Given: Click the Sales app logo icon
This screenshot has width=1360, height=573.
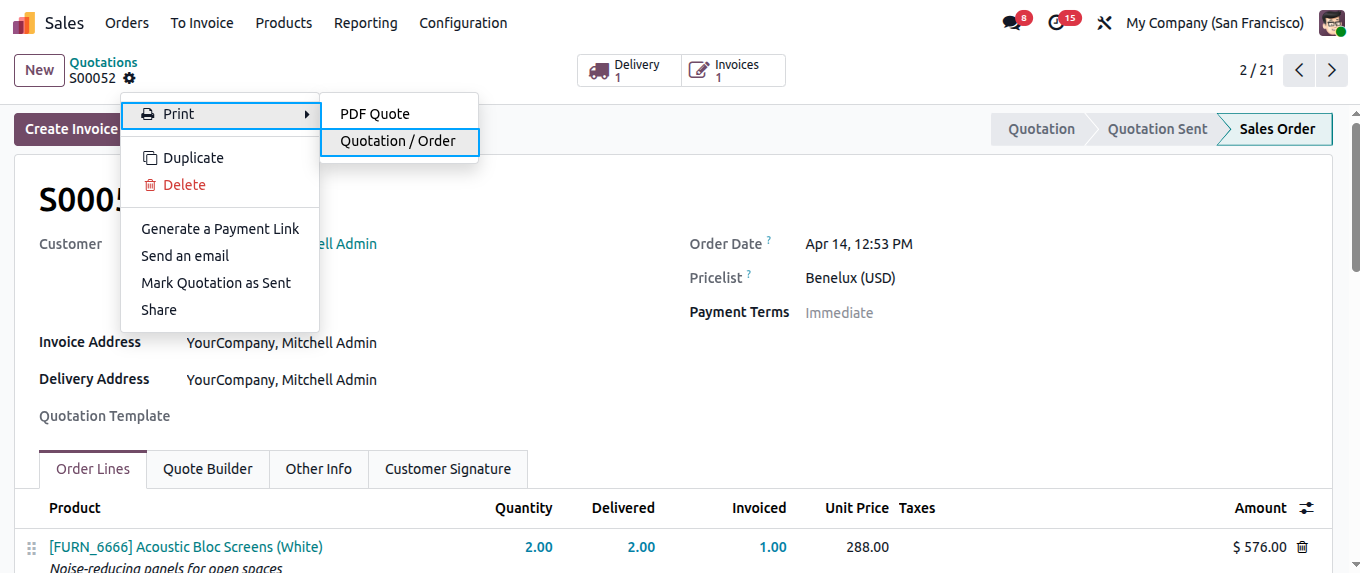Looking at the screenshot, I should click(x=24, y=23).
